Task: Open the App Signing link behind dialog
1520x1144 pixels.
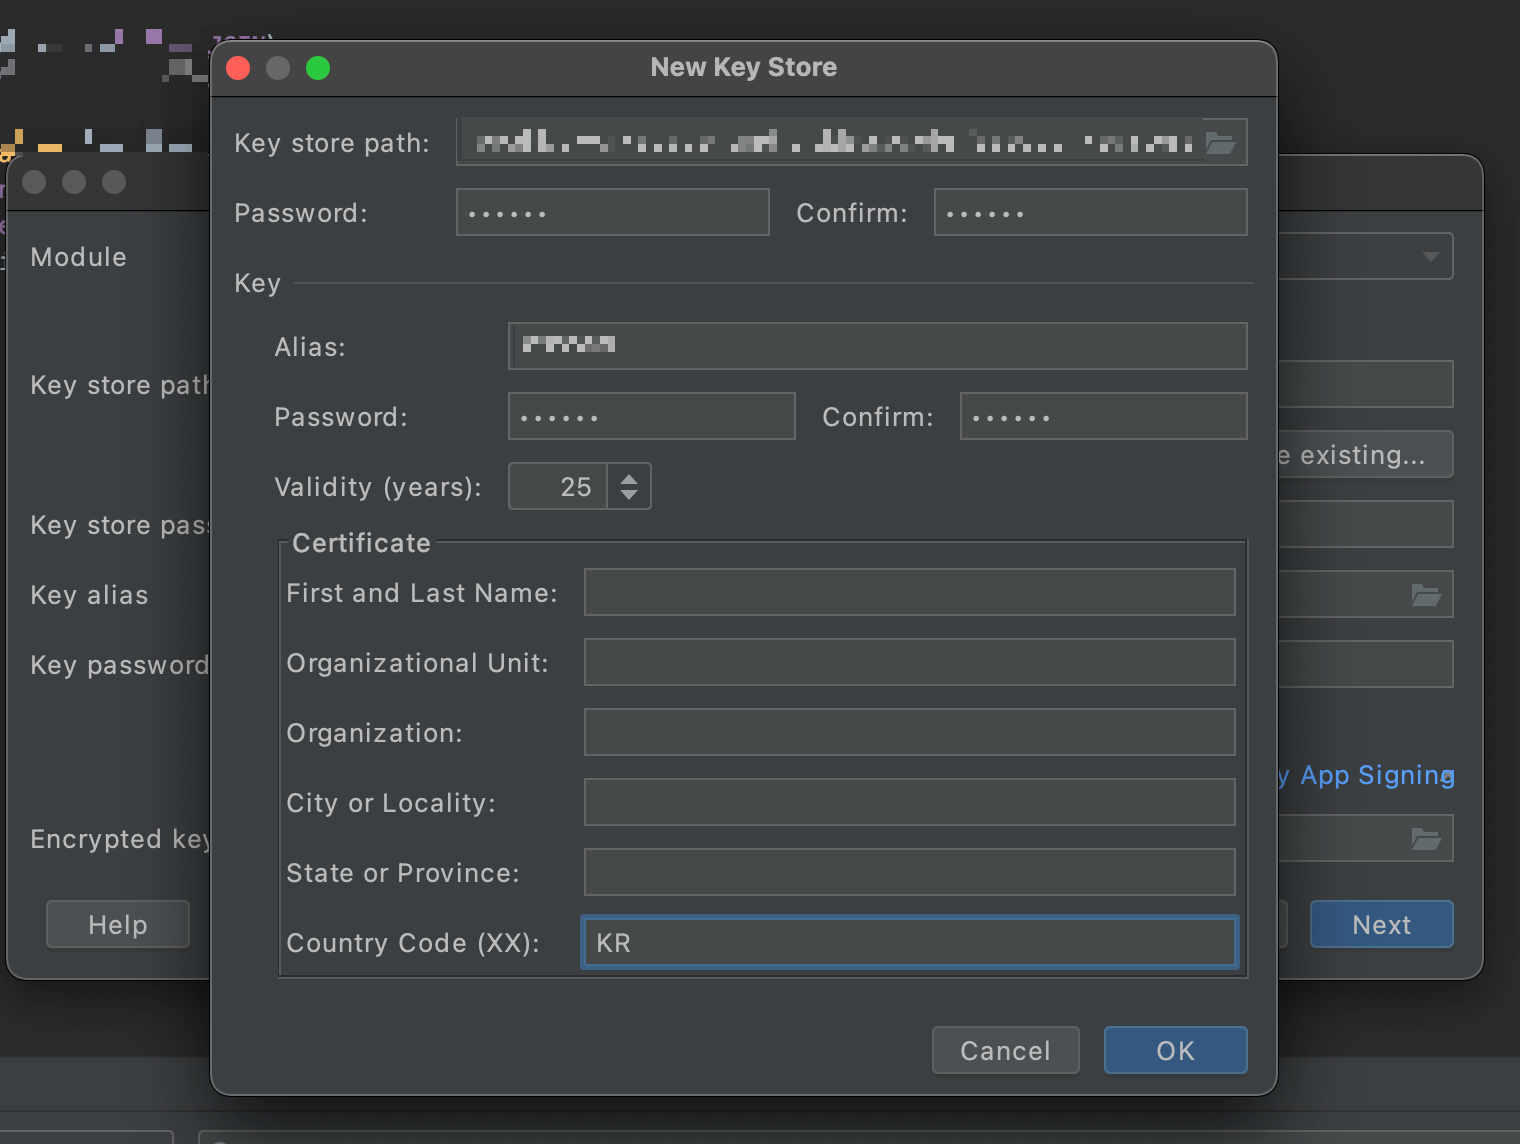Action: point(1366,775)
